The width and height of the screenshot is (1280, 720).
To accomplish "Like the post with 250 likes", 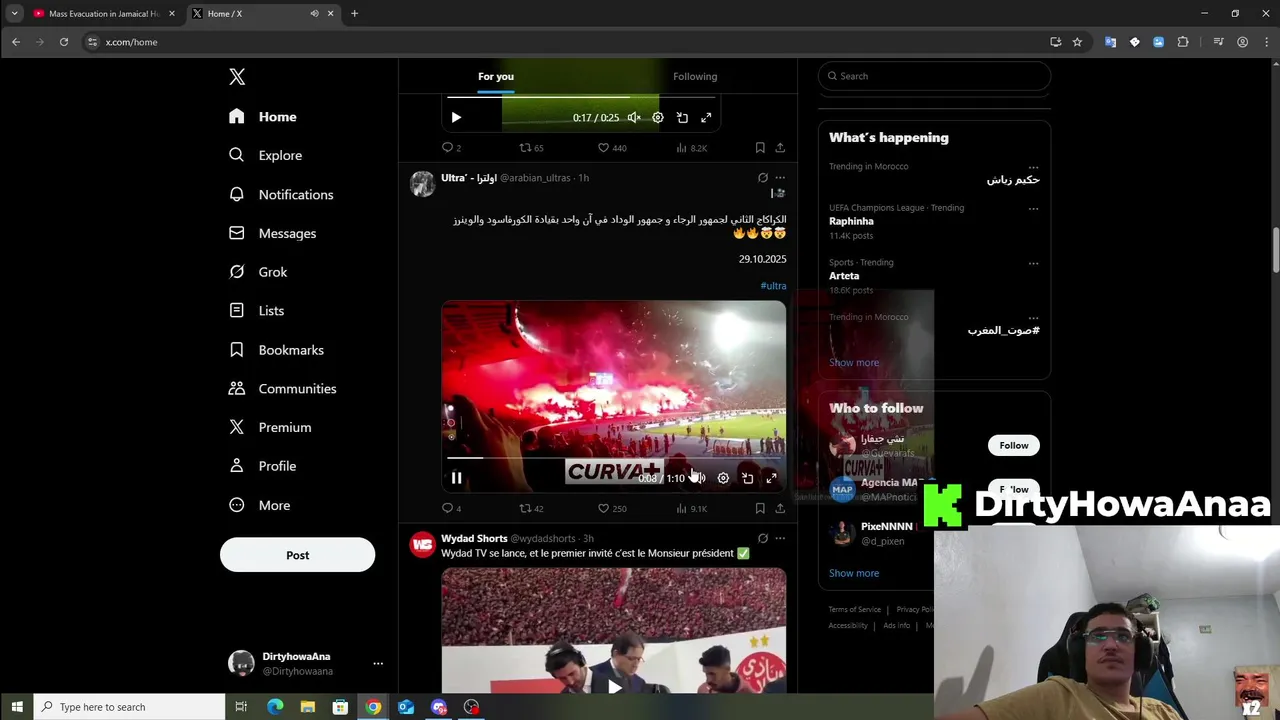I will (x=612, y=509).
